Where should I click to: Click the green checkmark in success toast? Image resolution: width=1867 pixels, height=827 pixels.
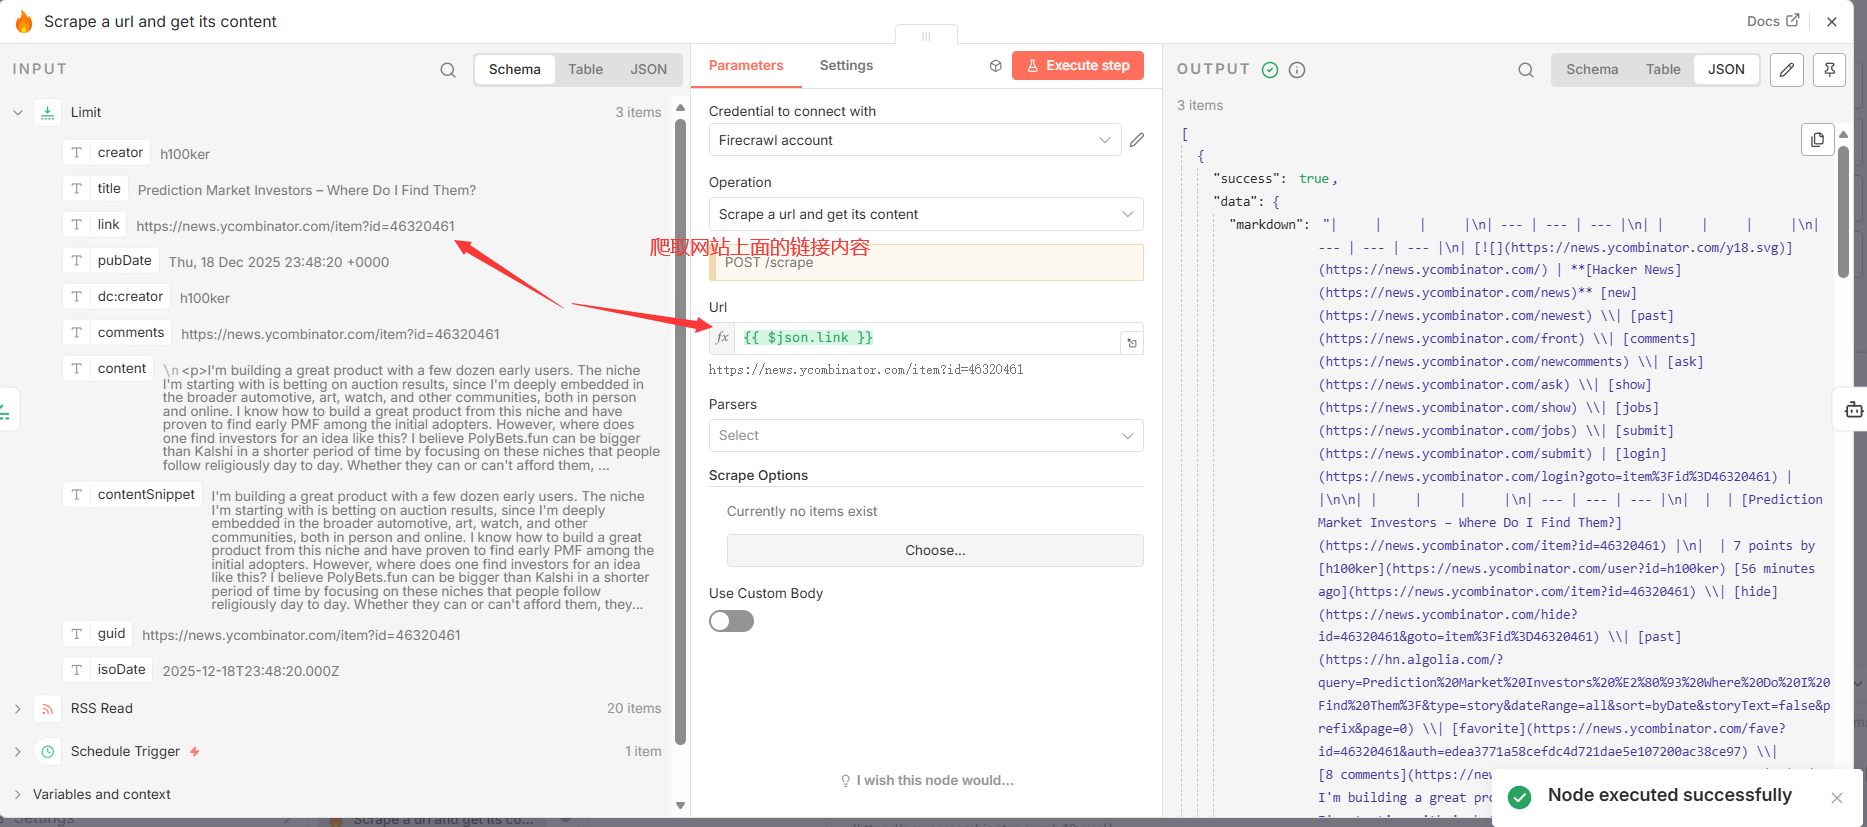(1519, 796)
